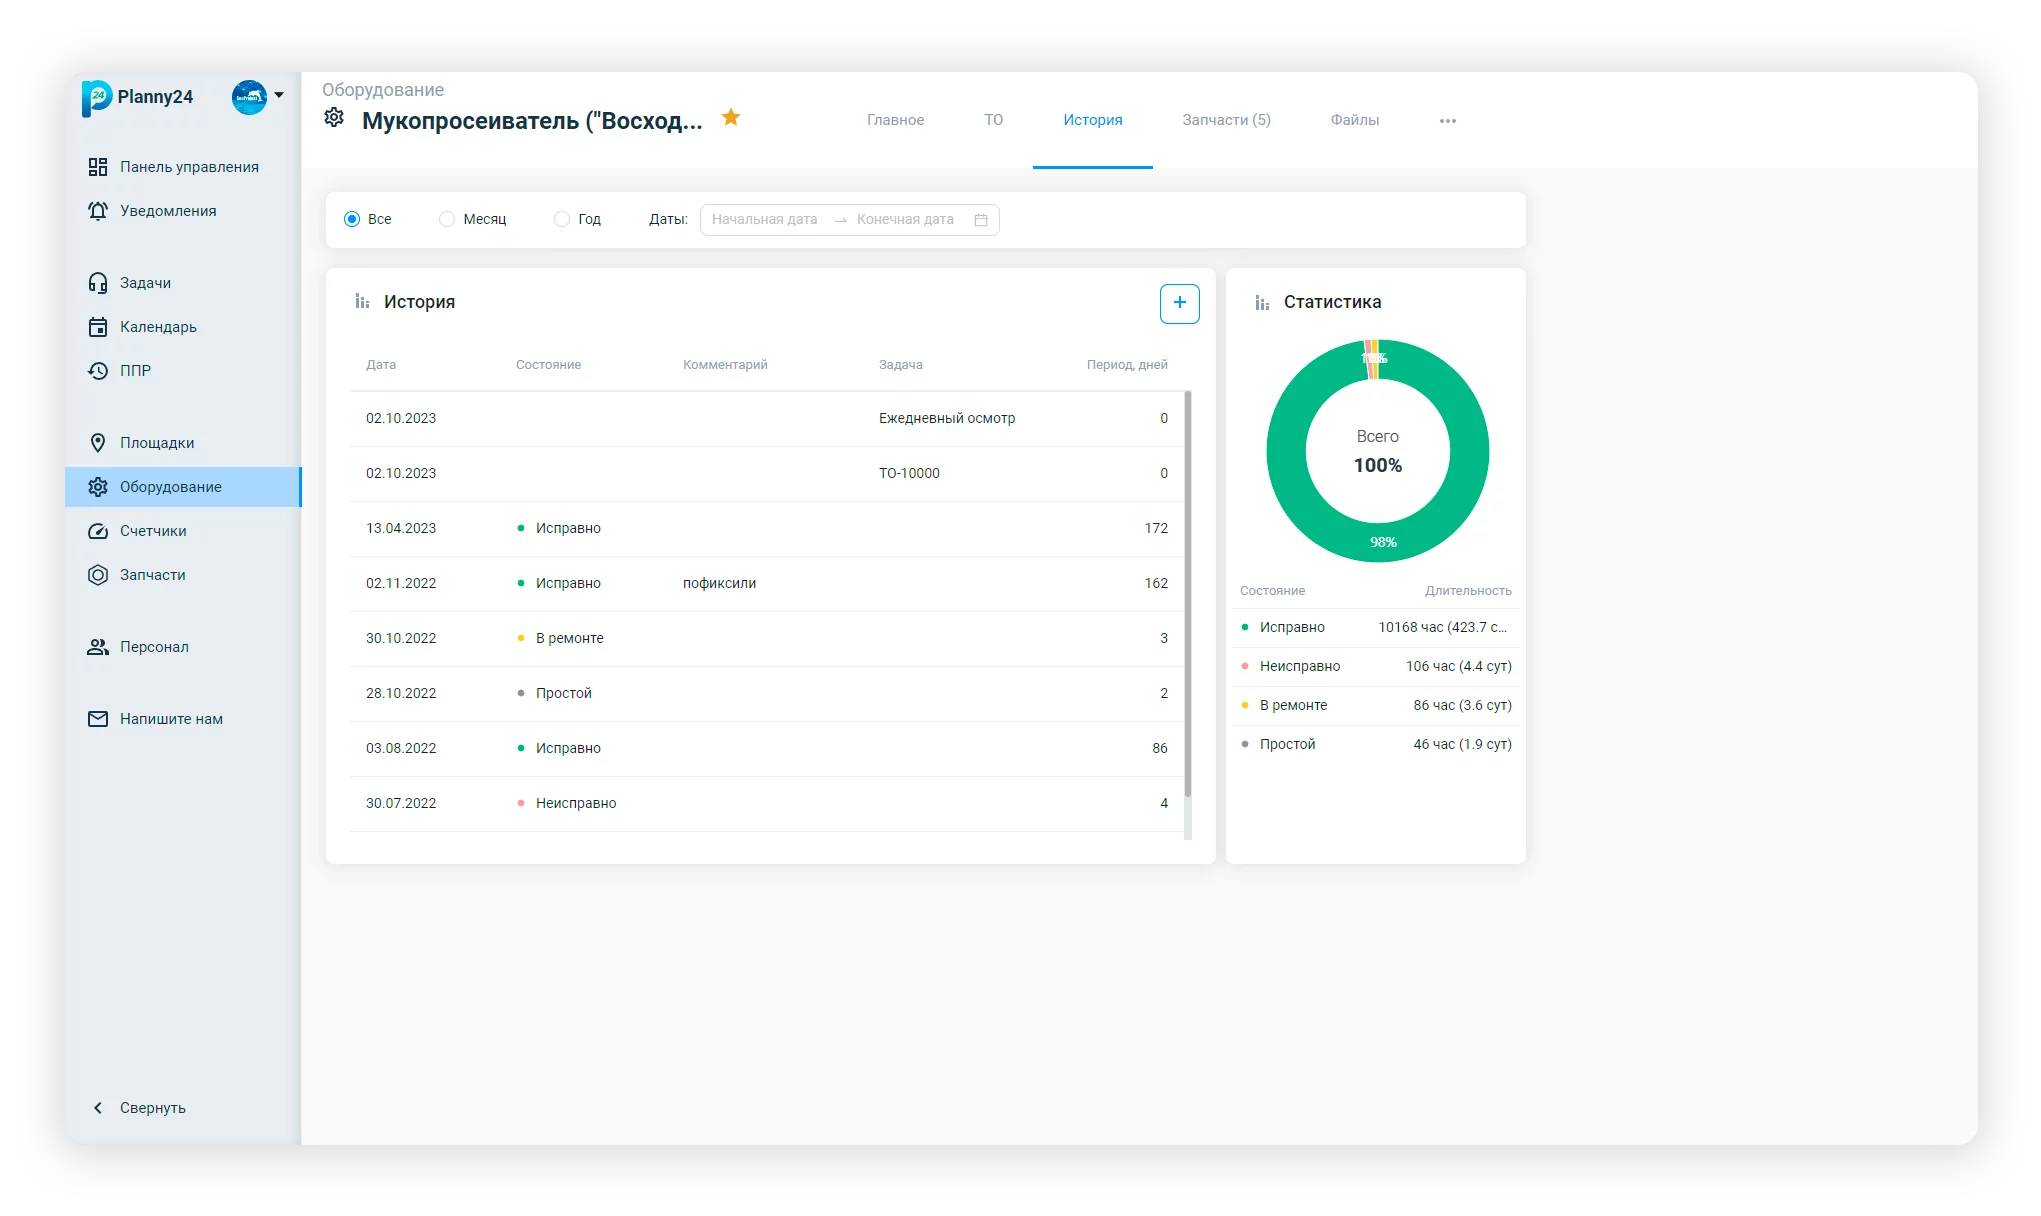Toggle the favorite star next to the equipment title
This screenshot has width=2041, height=1216.
click(731, 118)
